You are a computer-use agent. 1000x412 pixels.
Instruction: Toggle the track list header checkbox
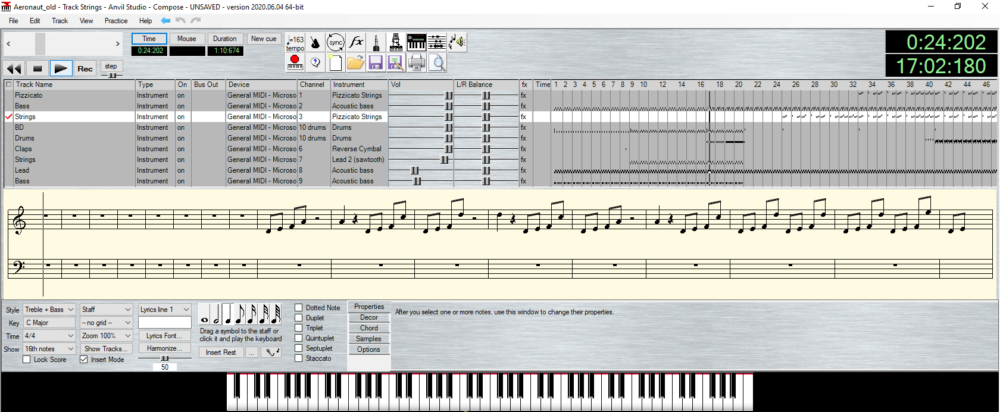[x=8, y=84]
